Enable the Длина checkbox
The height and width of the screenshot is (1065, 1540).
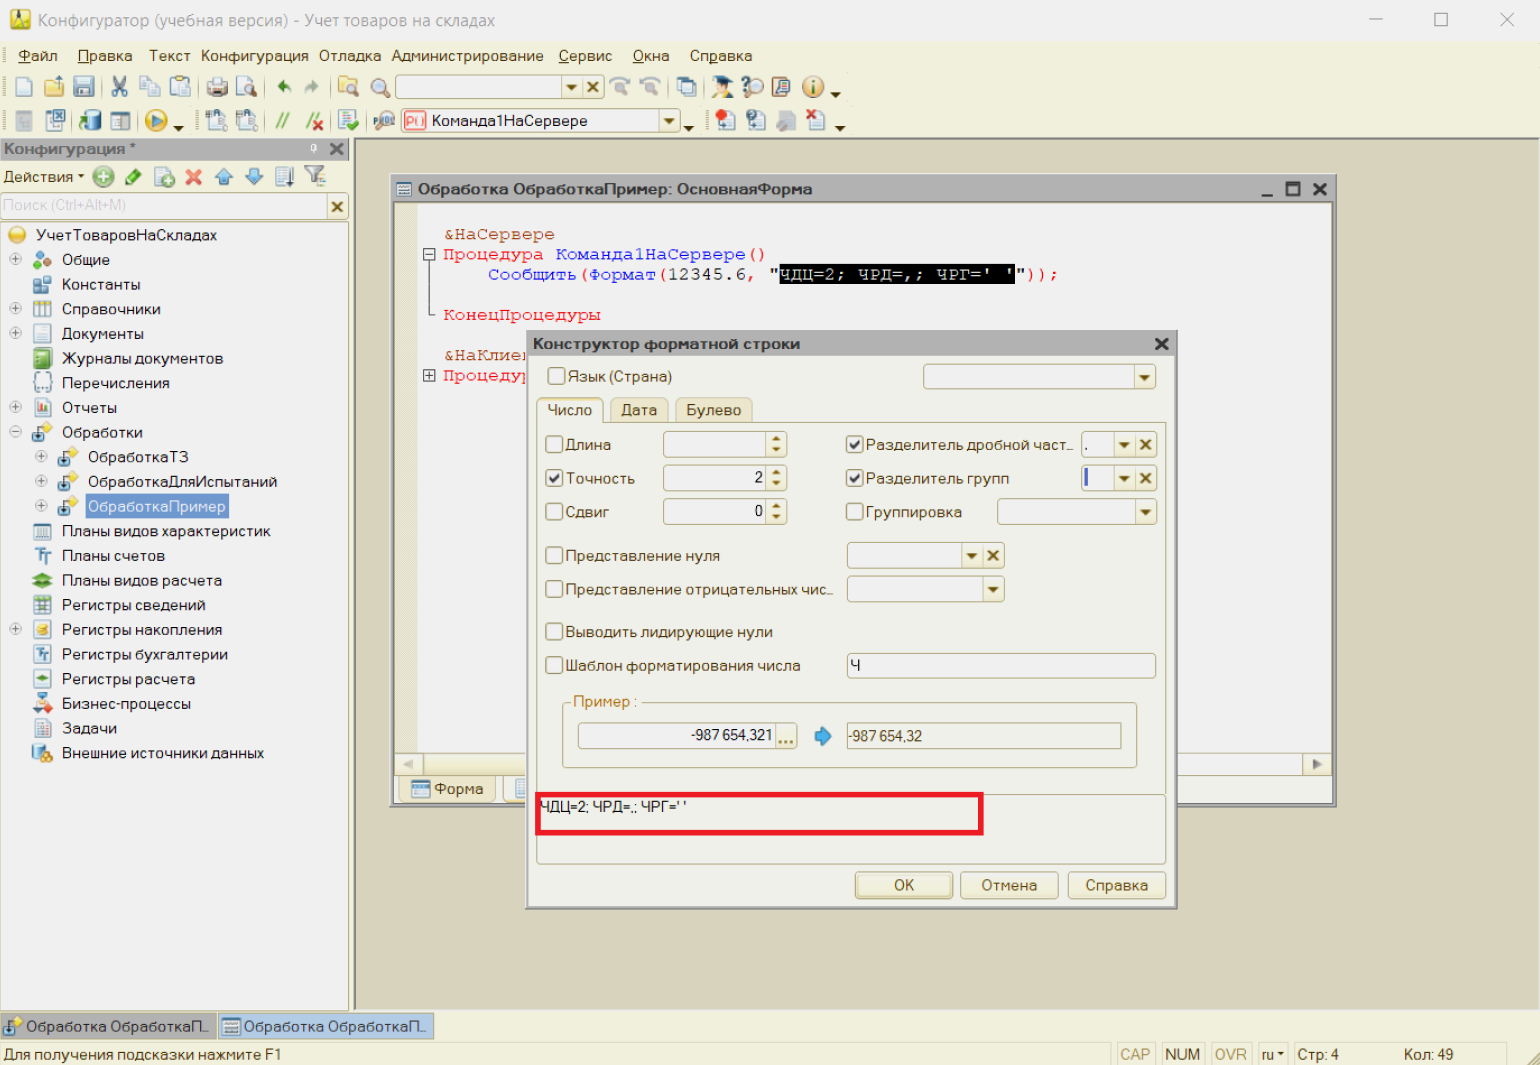554,445
